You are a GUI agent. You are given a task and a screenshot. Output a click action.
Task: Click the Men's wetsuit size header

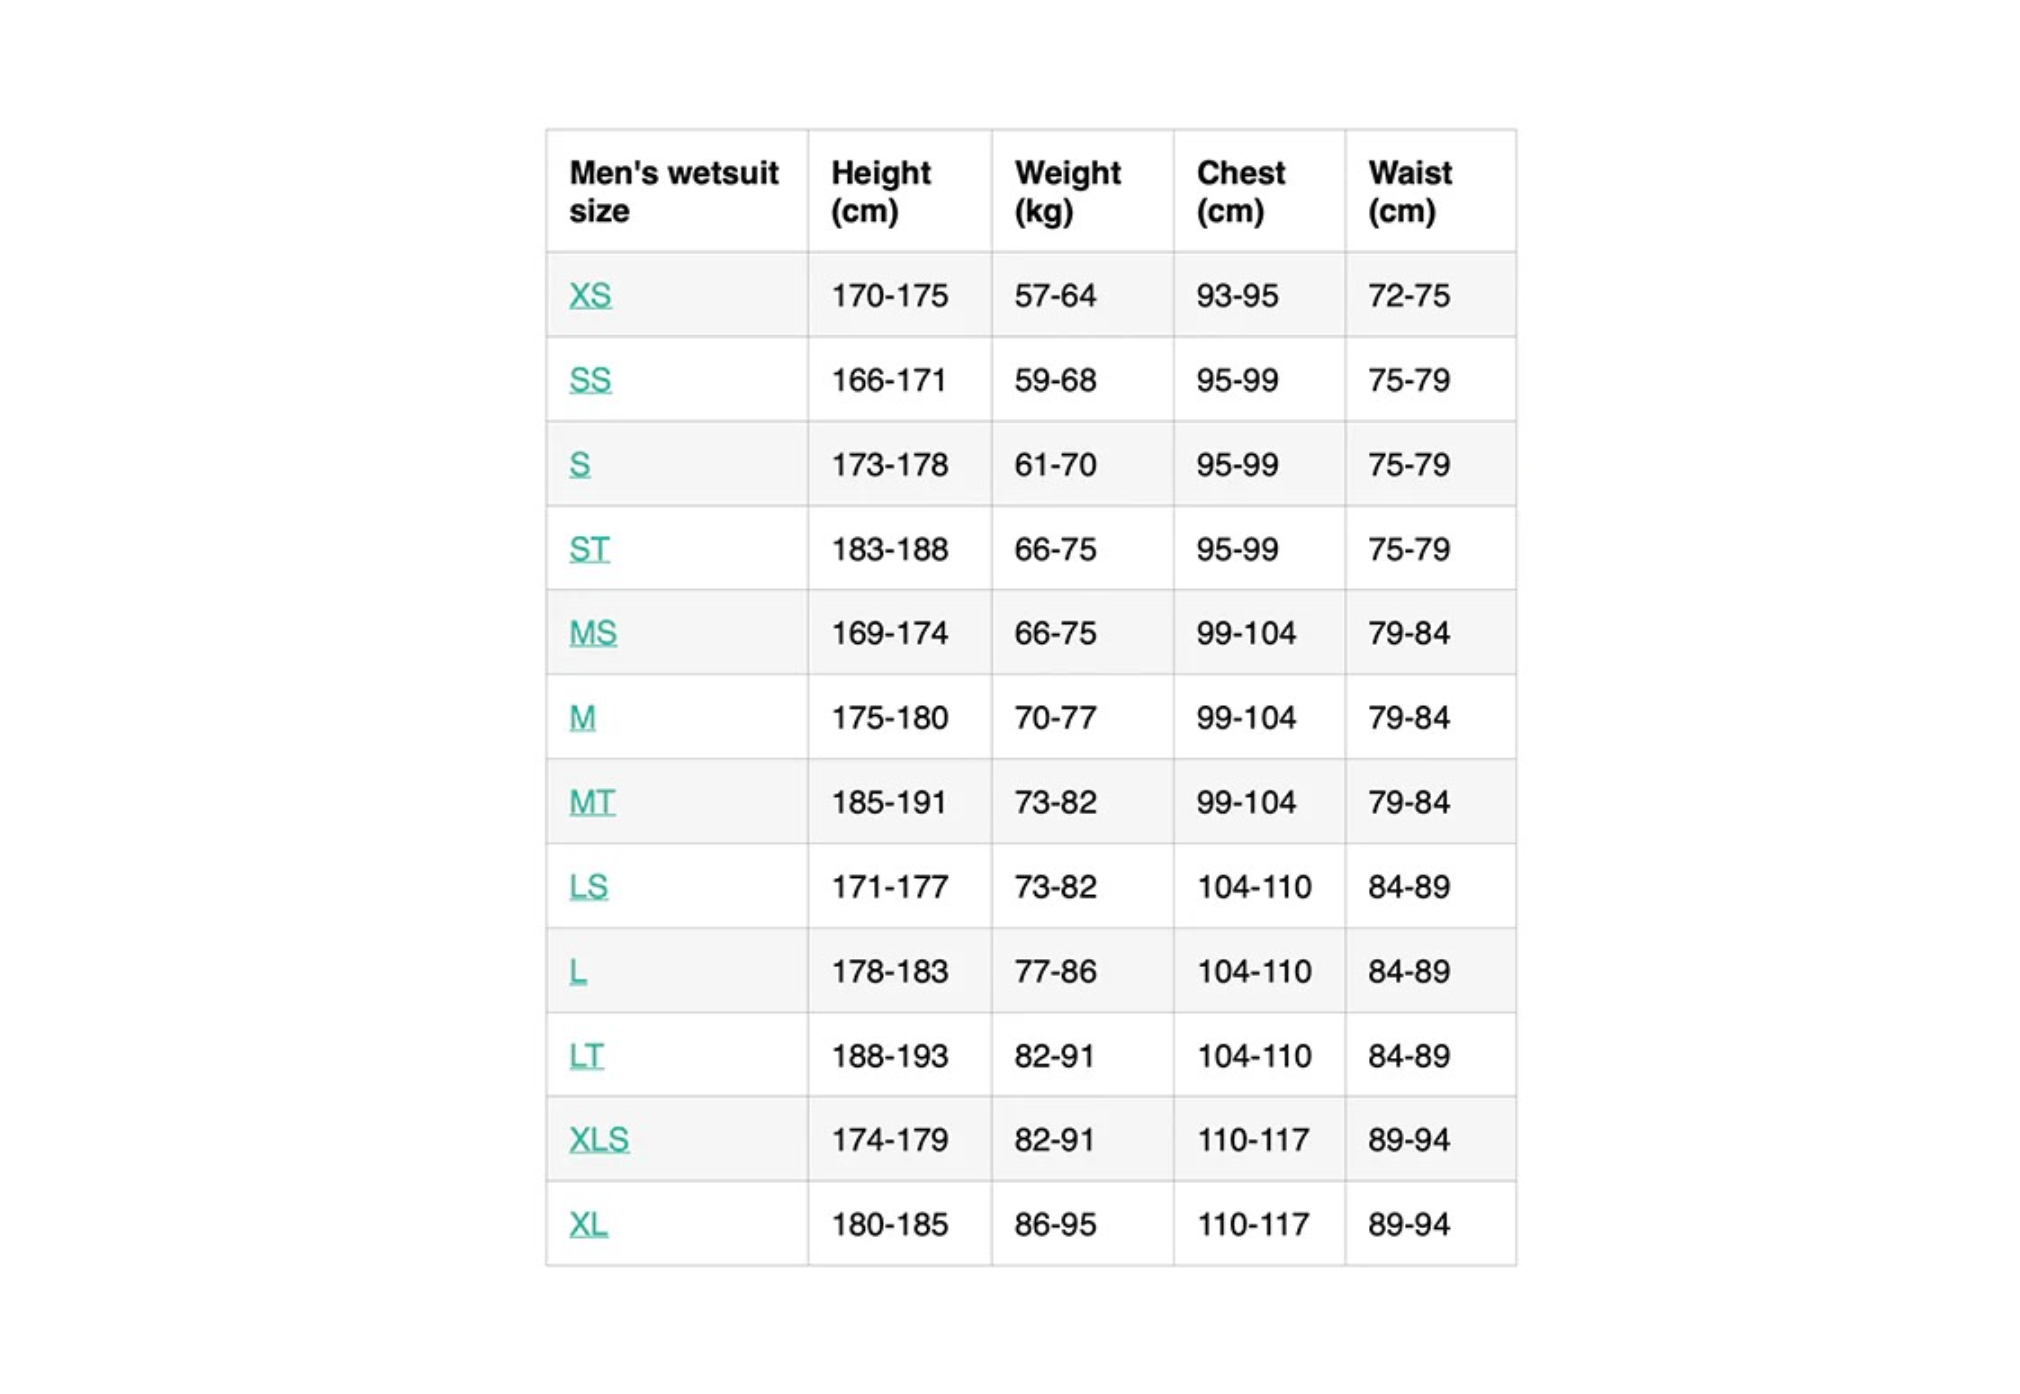click(x=673, y=192)
